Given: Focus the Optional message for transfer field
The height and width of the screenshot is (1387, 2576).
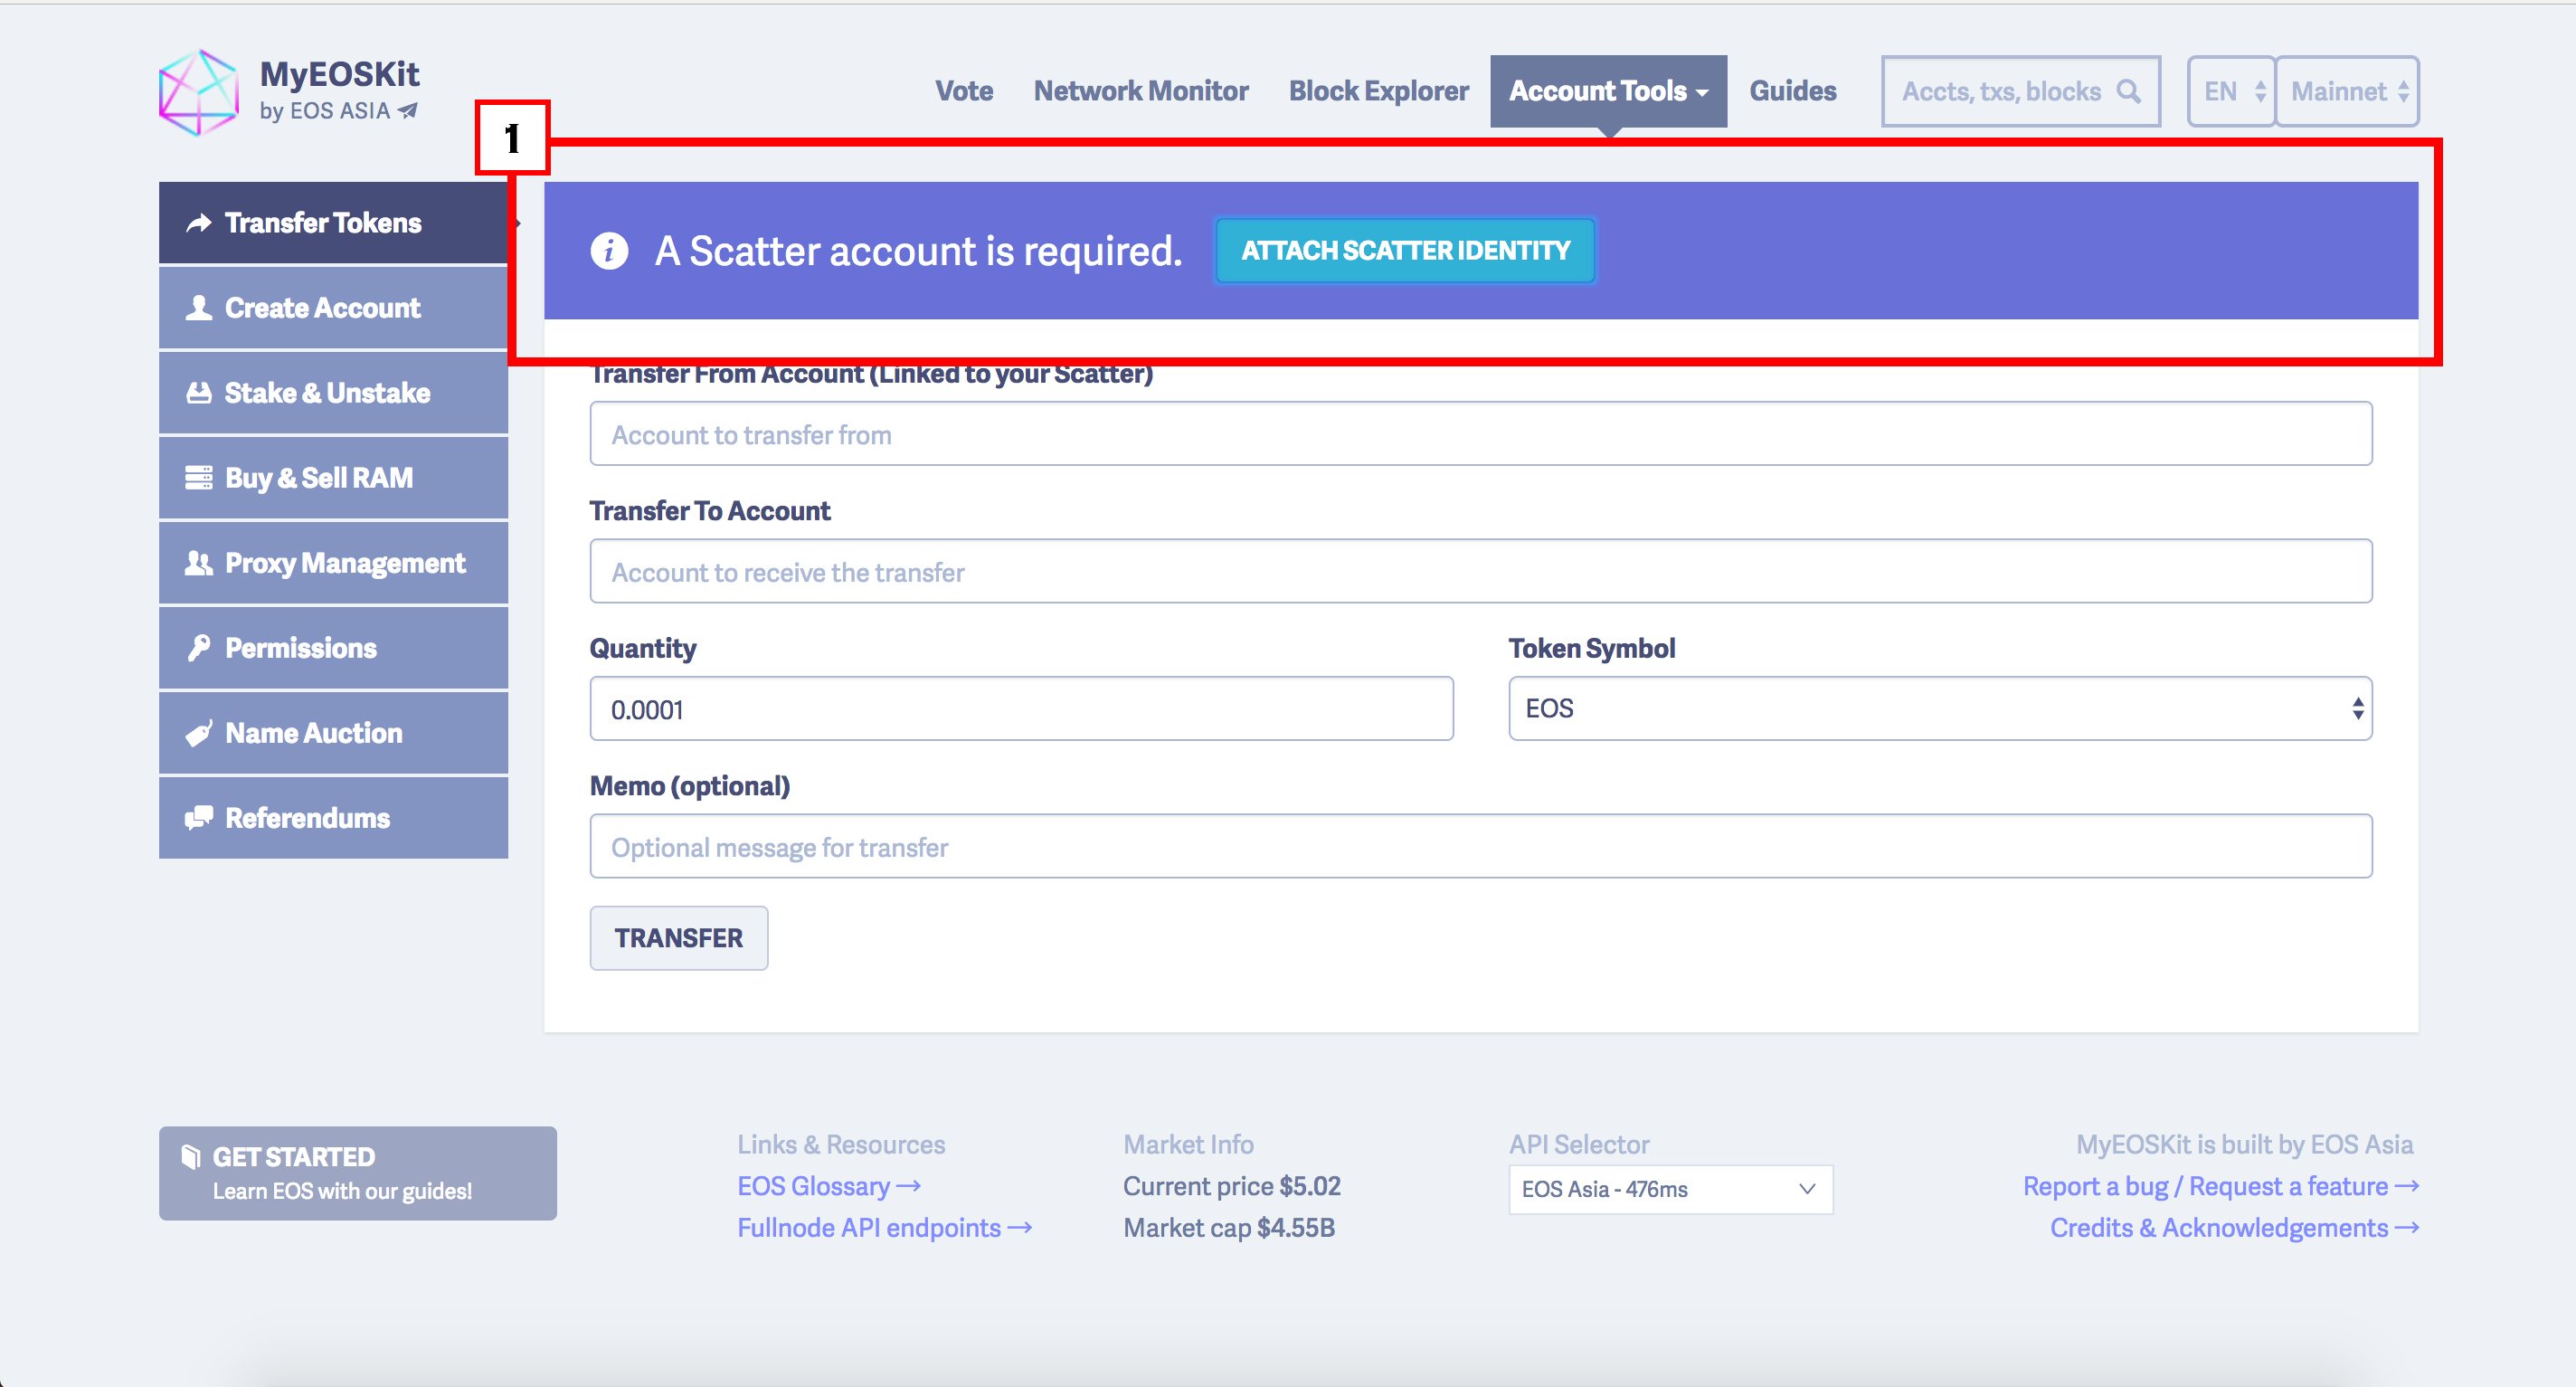Looking at the screenshot, I should coord(1480,846).
